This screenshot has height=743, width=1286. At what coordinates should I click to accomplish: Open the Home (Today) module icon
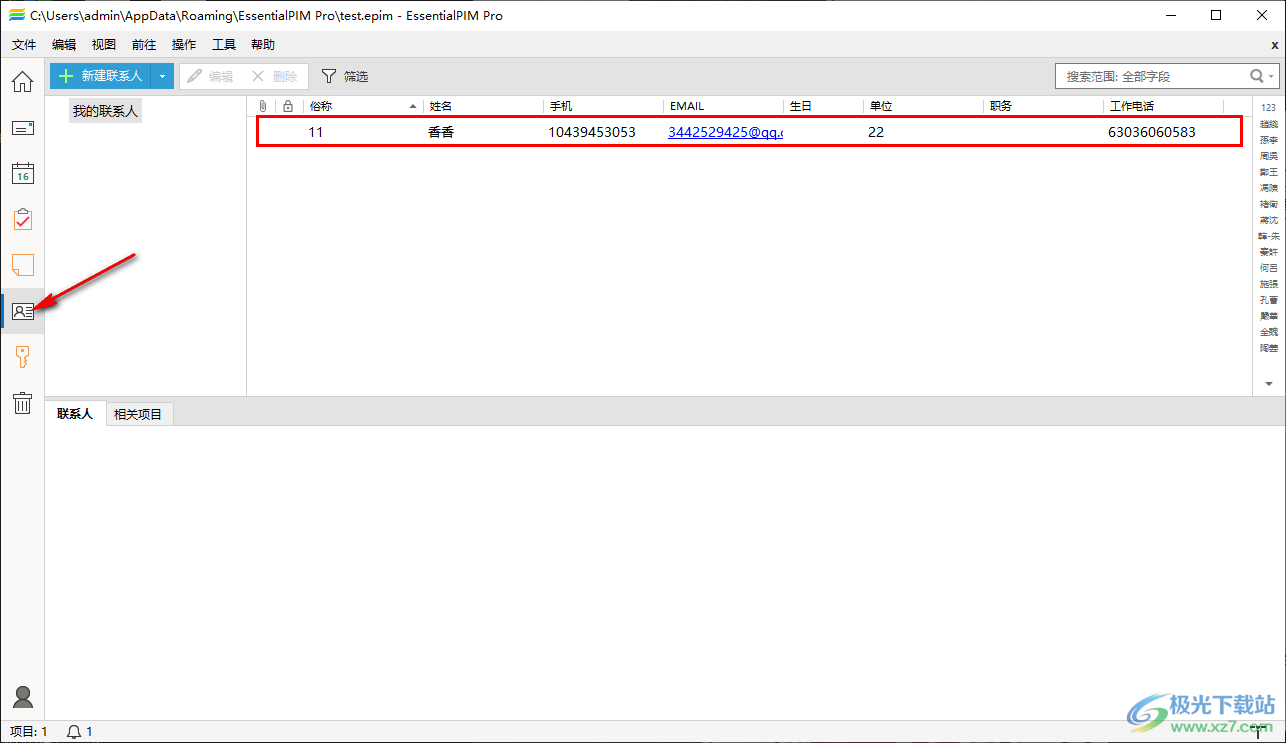[x=22, y=82]
